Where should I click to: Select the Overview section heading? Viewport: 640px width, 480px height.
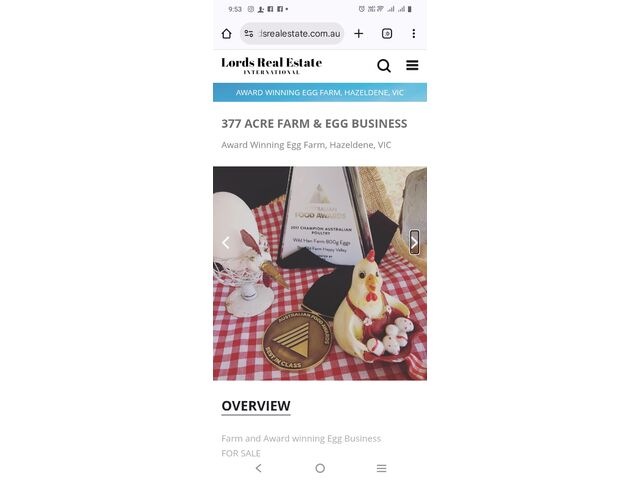click(256, 406)
